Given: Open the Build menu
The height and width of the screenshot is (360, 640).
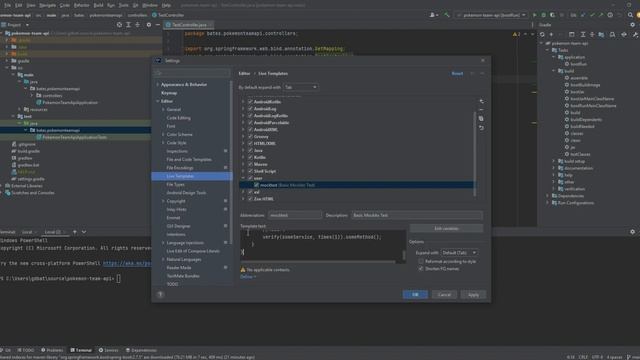Looking at the screenshot, I should tap(98, 5).
